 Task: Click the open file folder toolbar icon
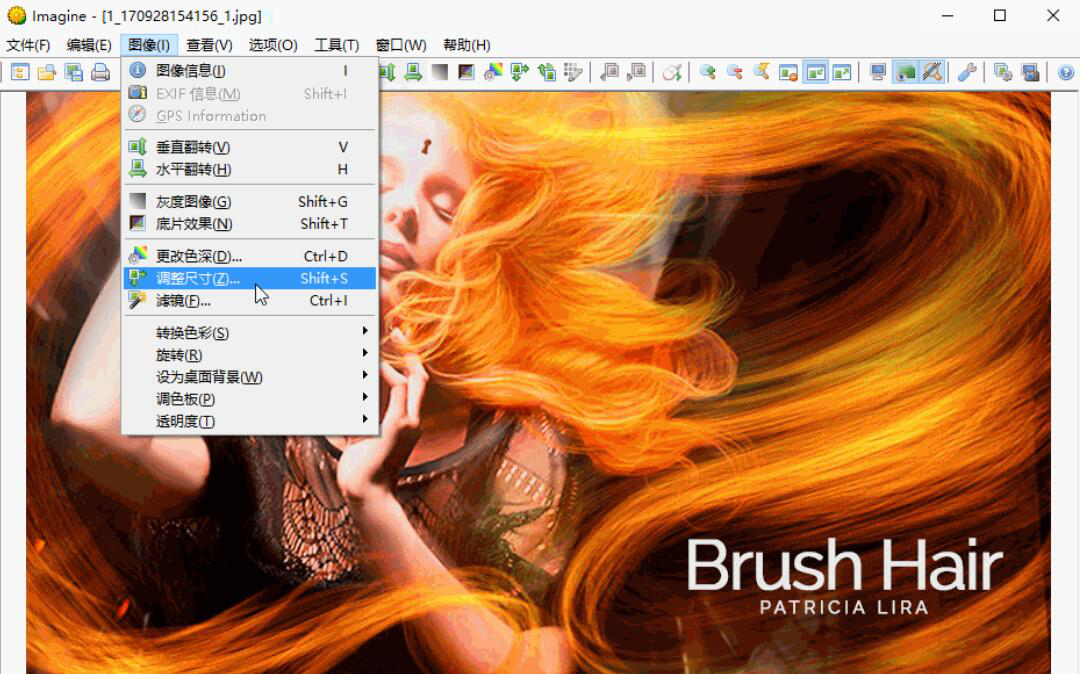pos(47,72)
